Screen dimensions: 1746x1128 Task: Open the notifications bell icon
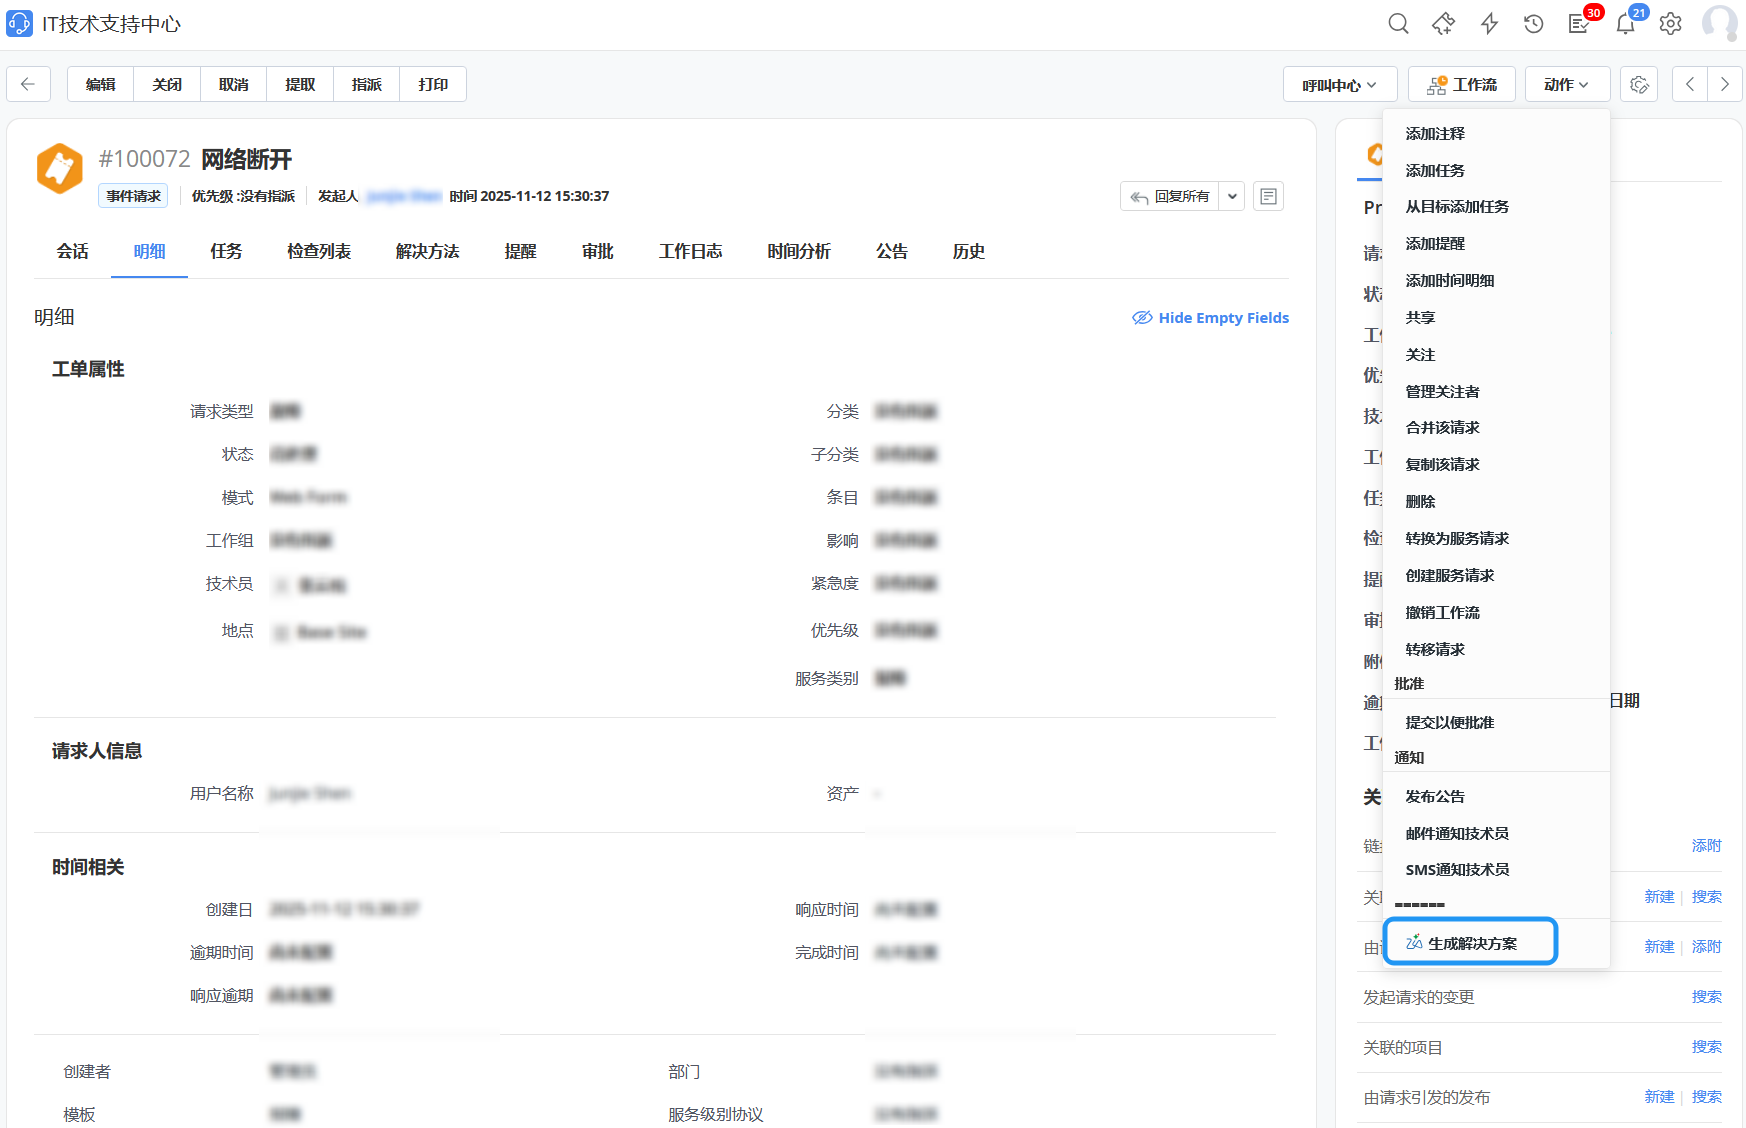1625,25
